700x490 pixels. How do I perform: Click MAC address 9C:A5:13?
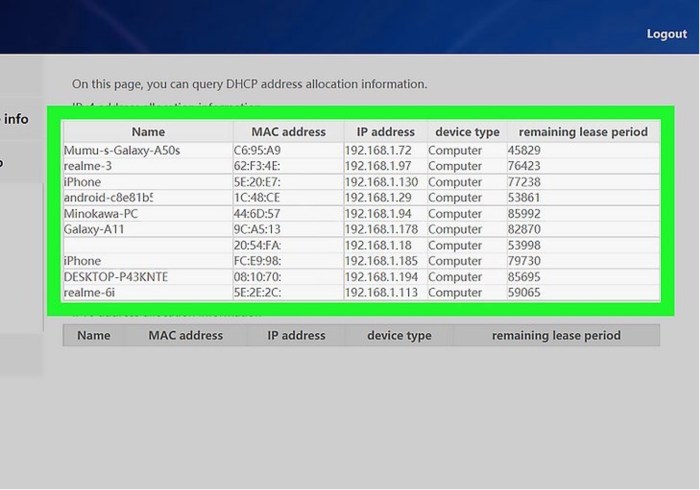257,229
